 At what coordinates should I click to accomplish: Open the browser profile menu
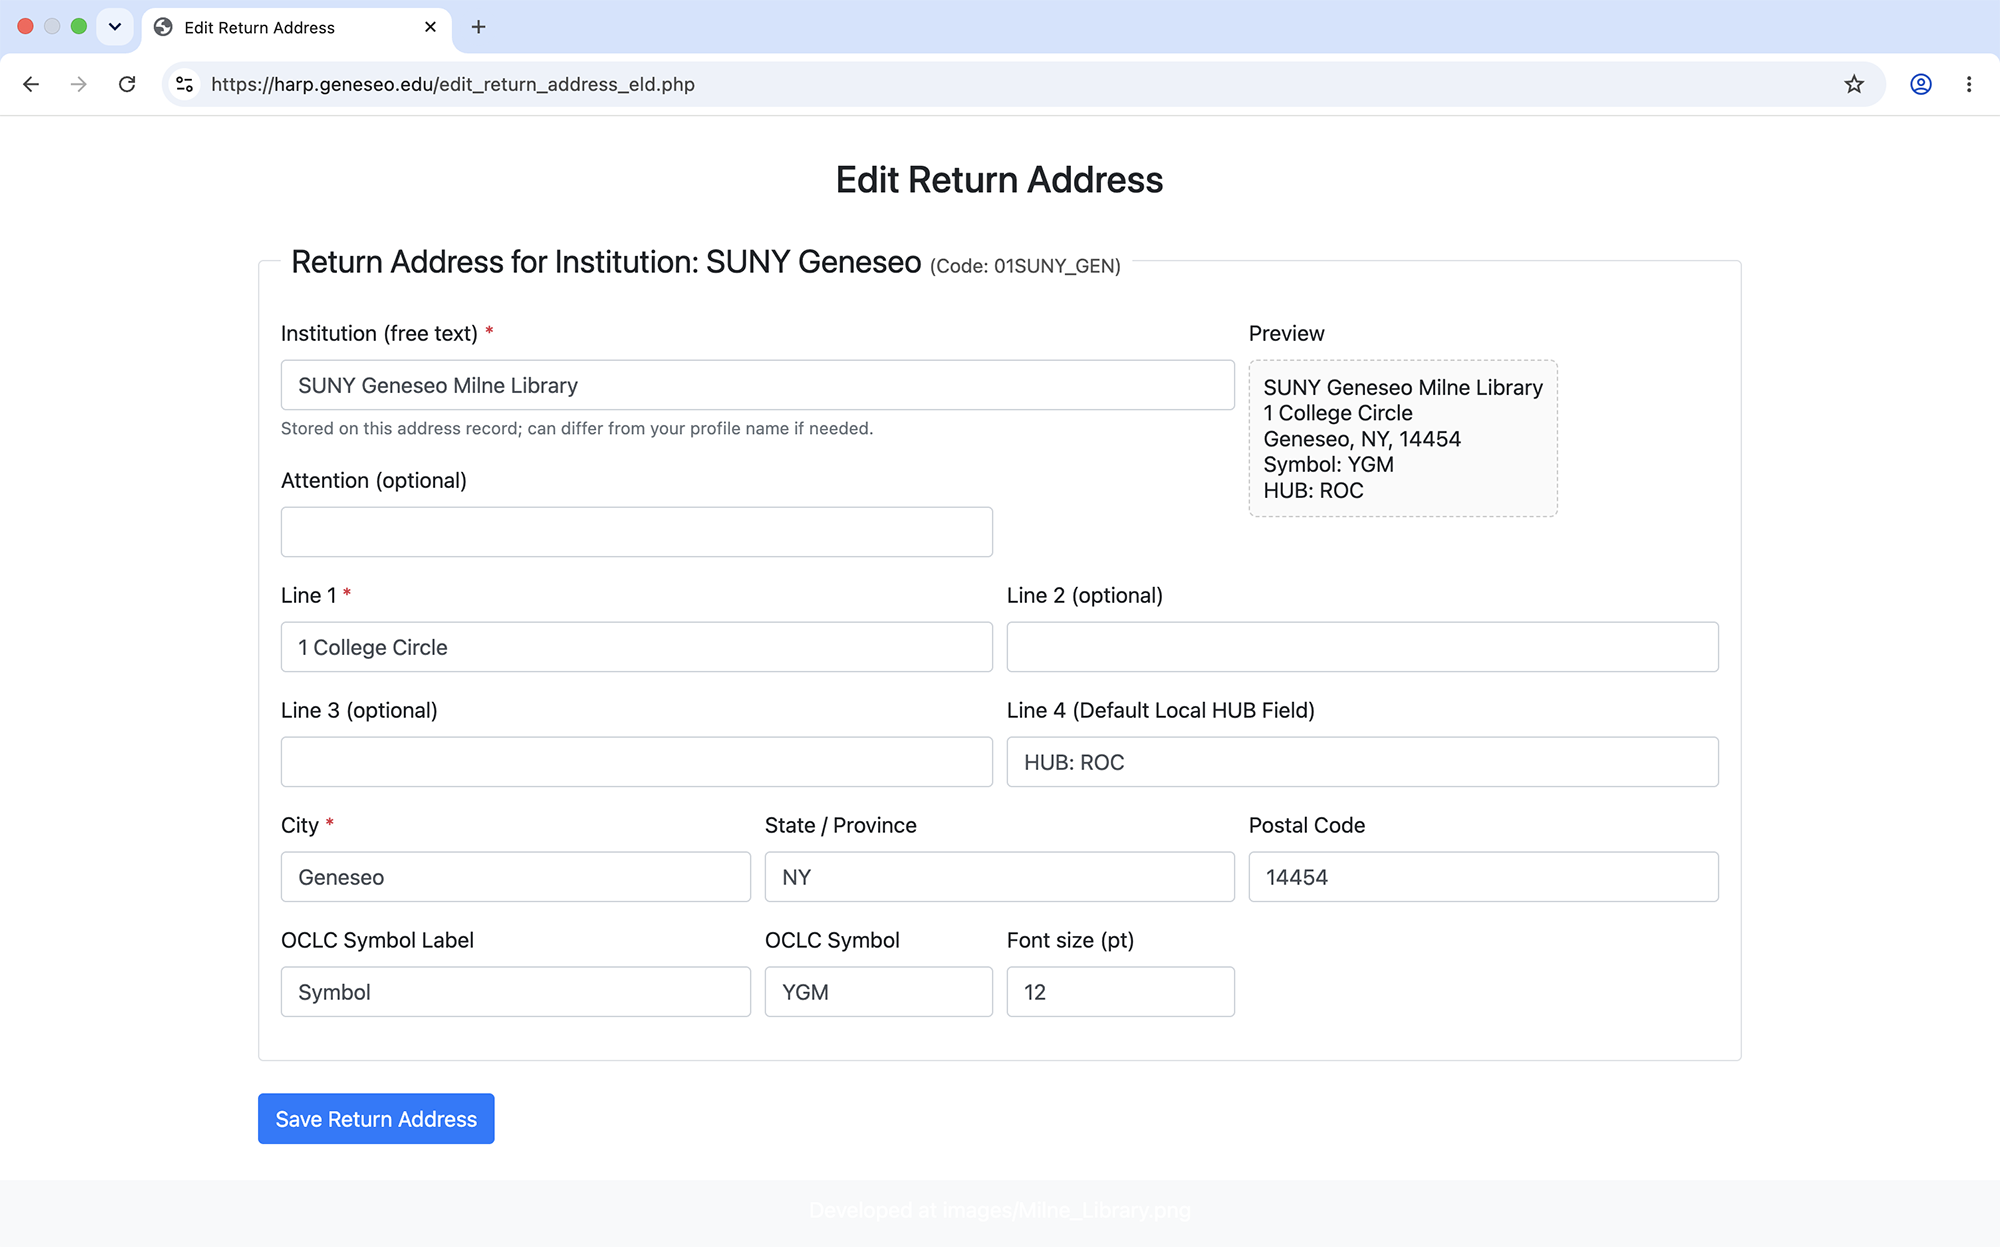[1921, 84]
